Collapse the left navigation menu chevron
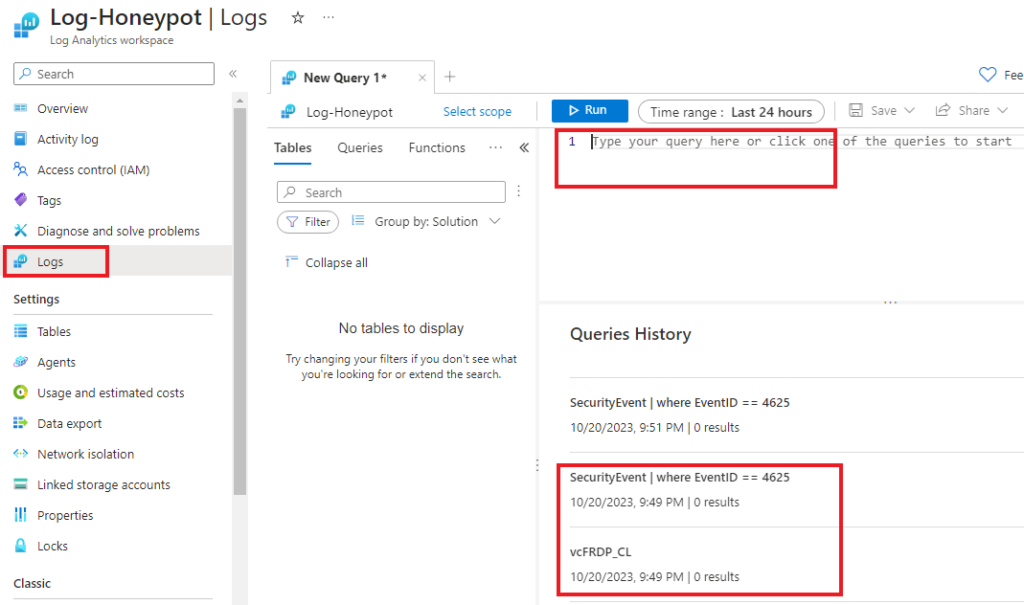1024x605 pixels. [x=232, y=74]
